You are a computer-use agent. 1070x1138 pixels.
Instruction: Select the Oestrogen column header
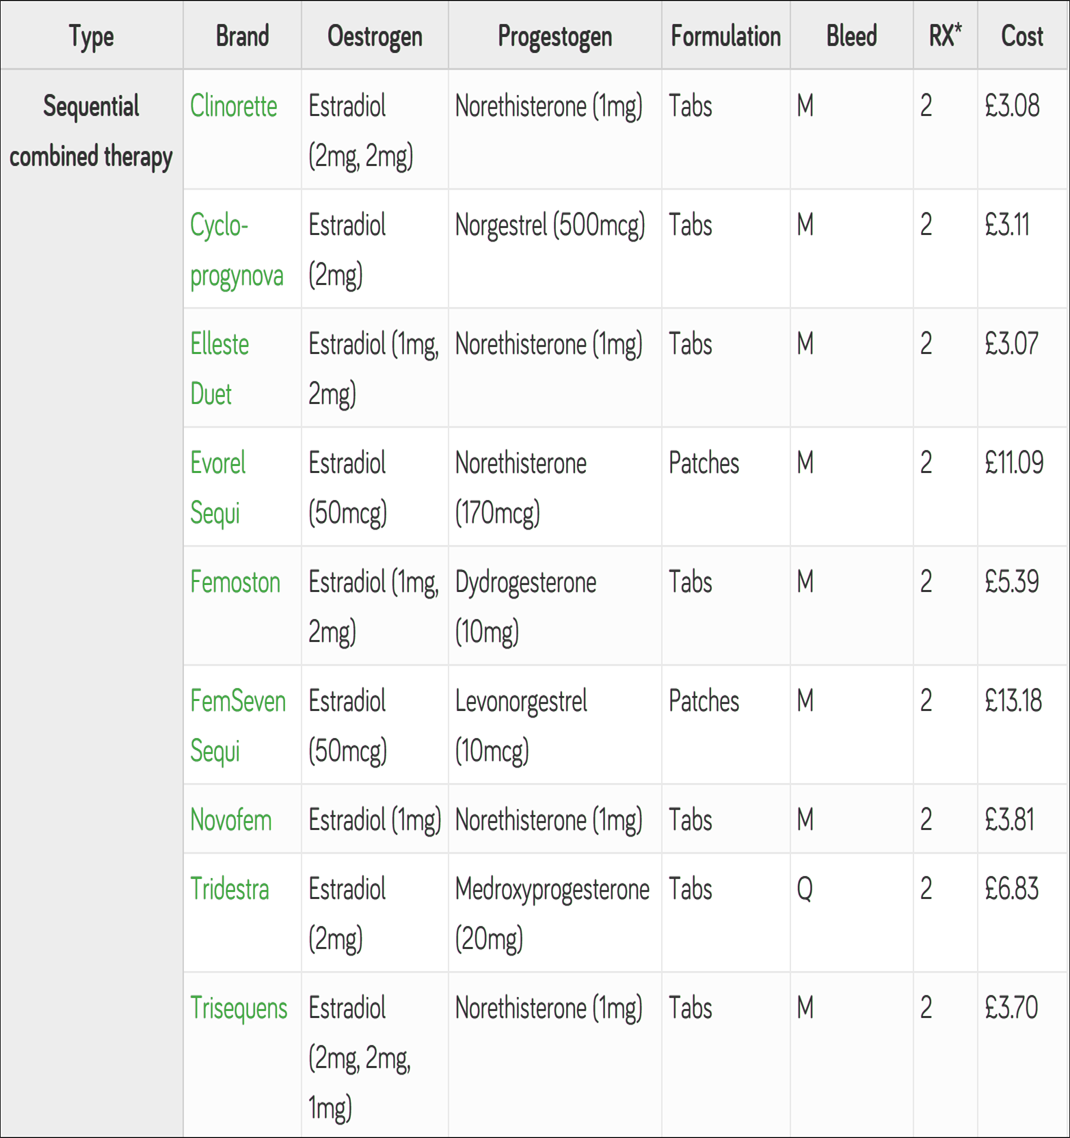(375, 36)
